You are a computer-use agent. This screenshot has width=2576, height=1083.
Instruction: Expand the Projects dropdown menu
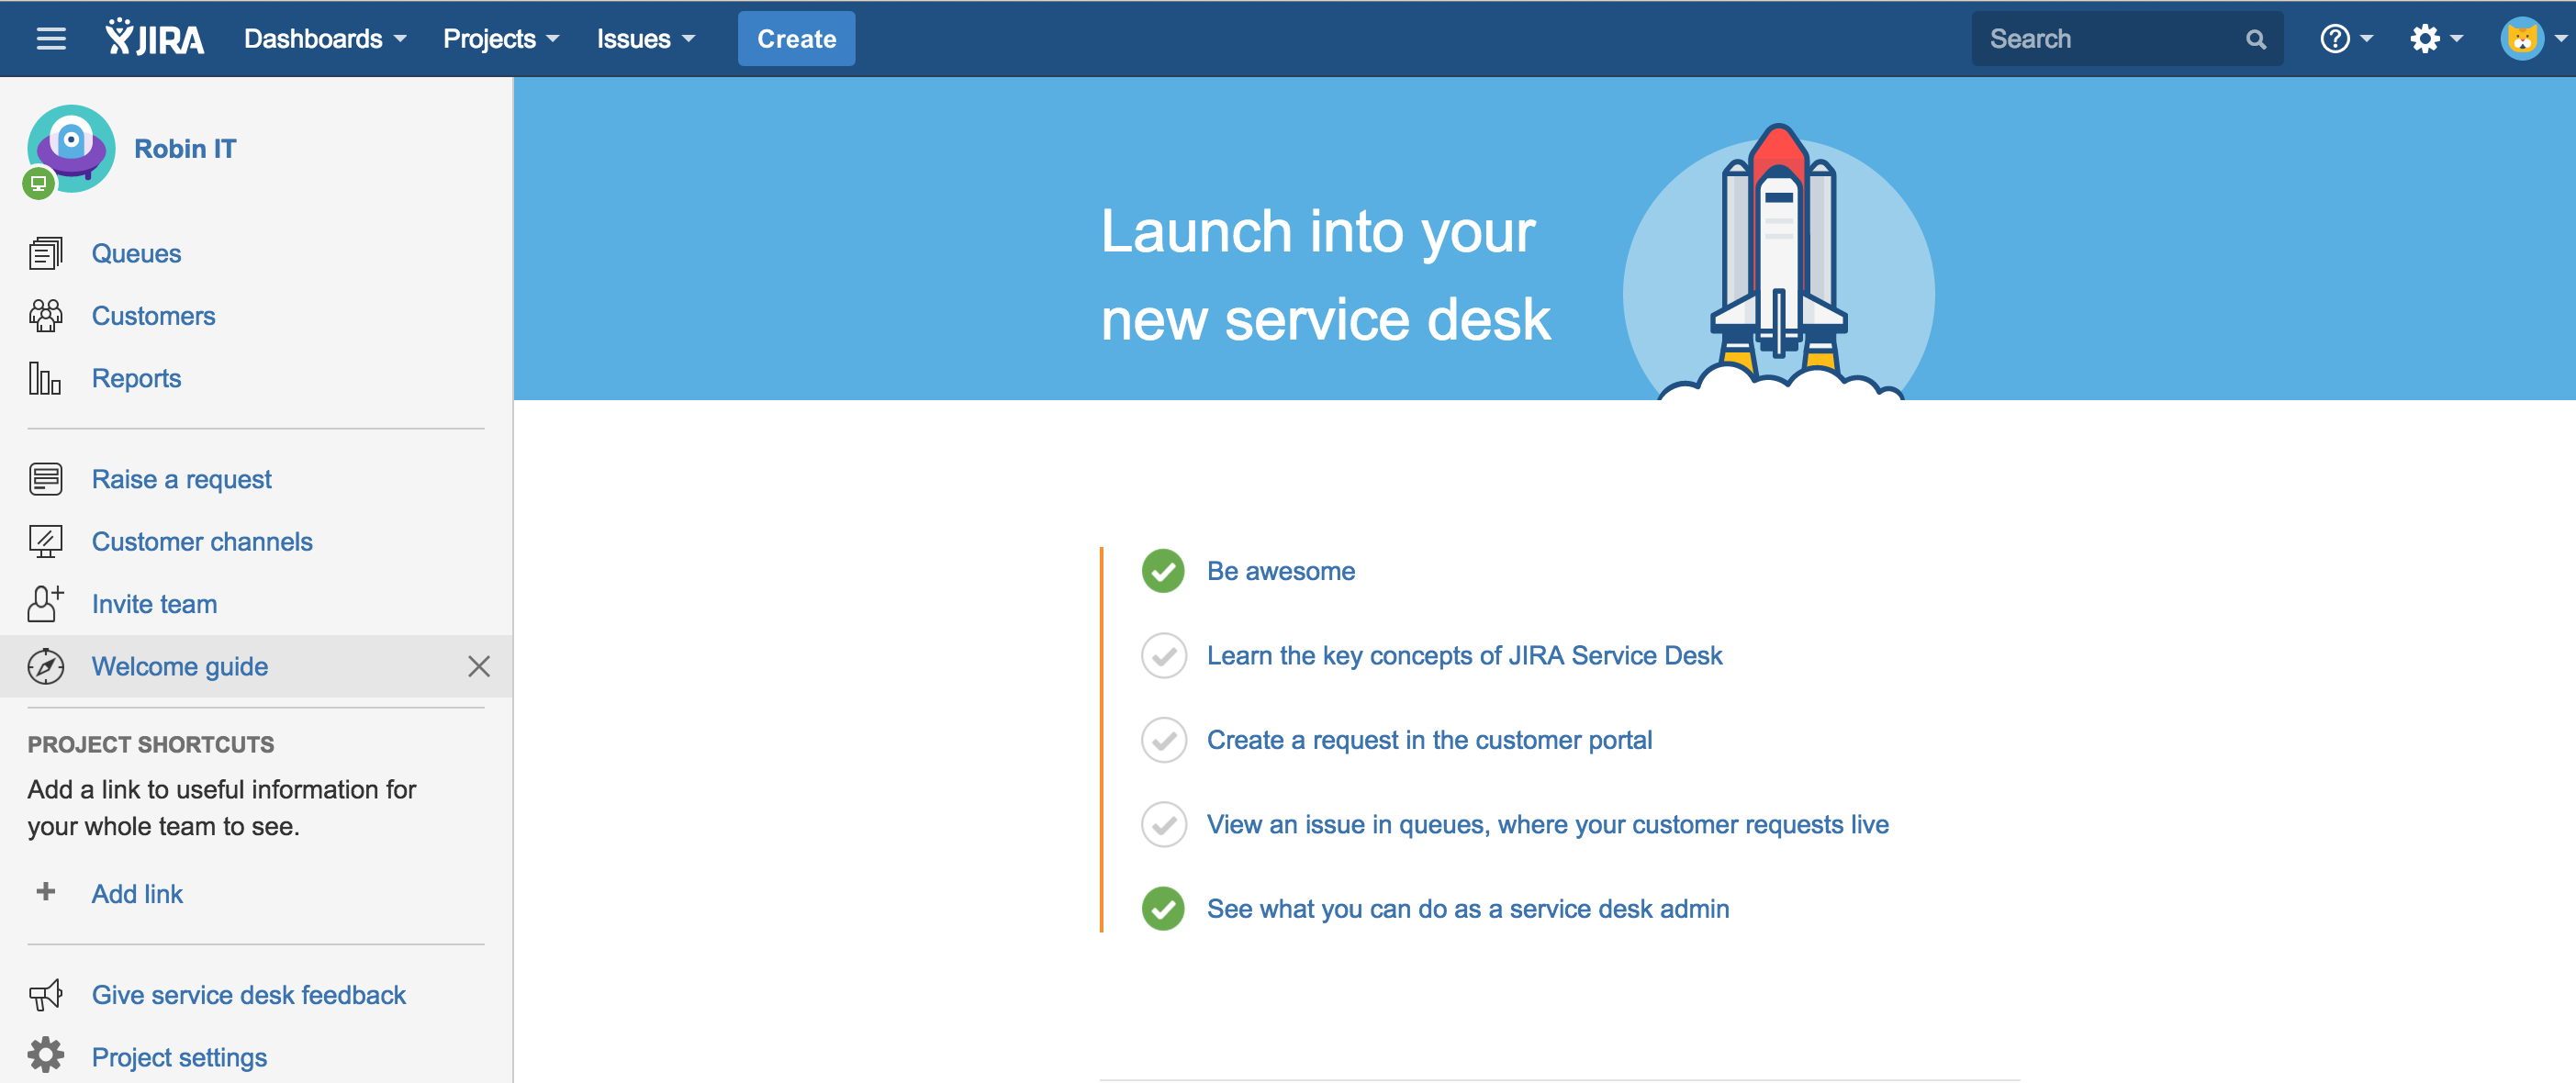(499, 38)
